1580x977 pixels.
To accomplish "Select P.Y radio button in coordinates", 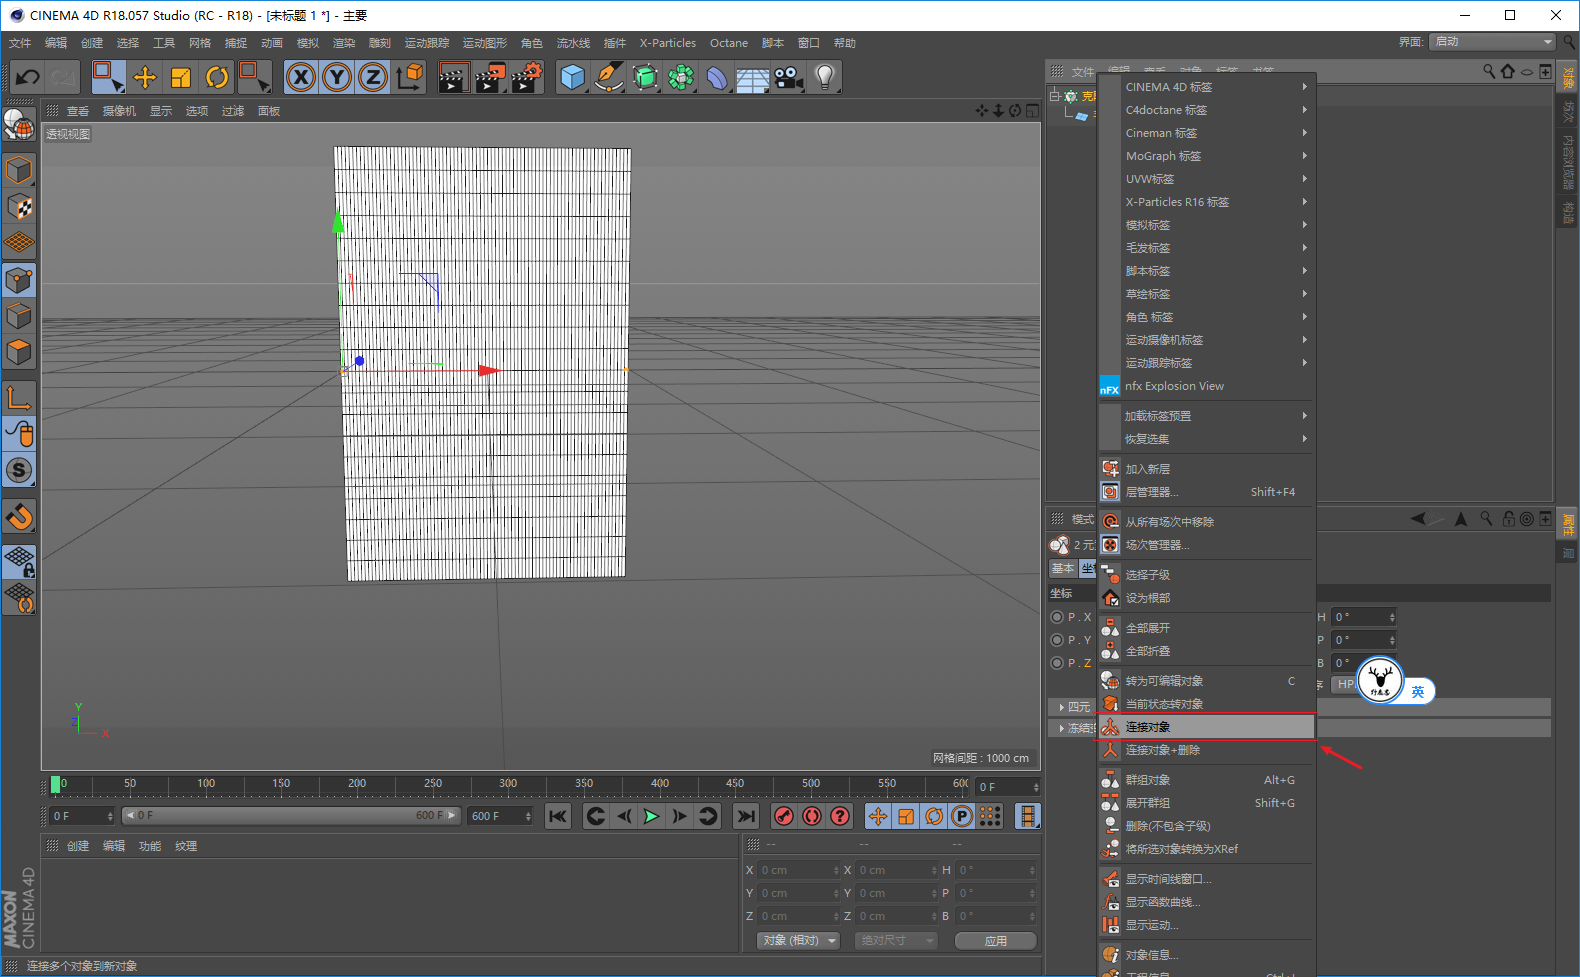I will [x=1057, y=640].
